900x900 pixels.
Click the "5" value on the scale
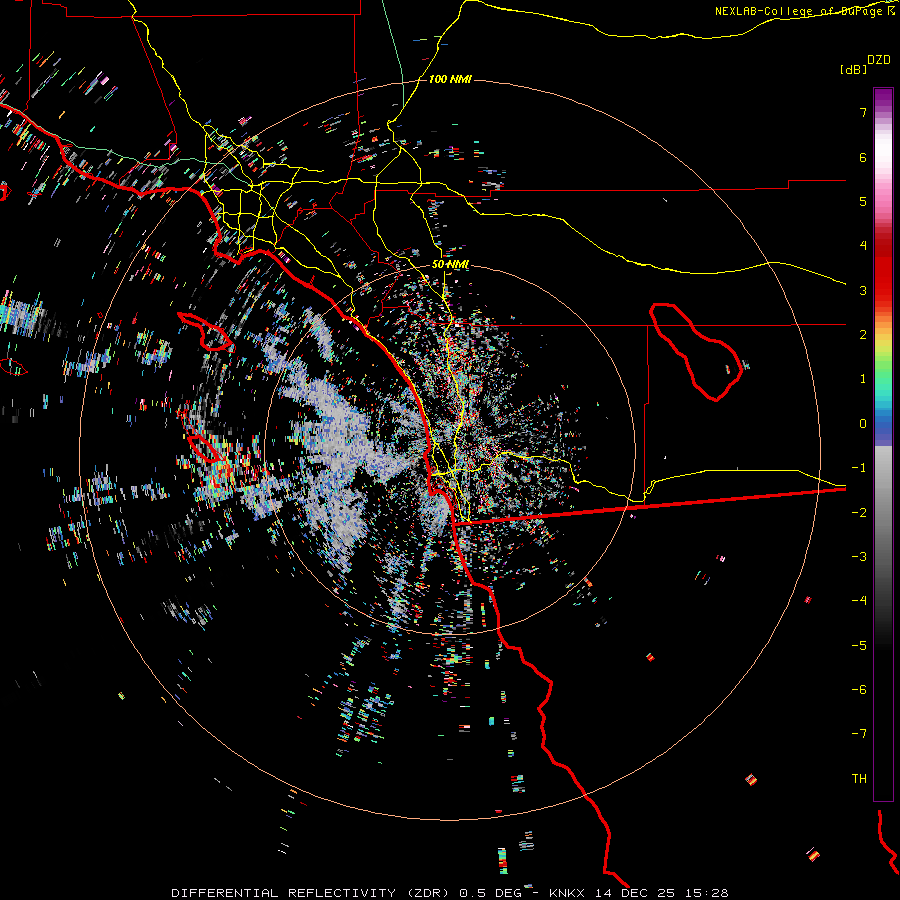point(863,201)
